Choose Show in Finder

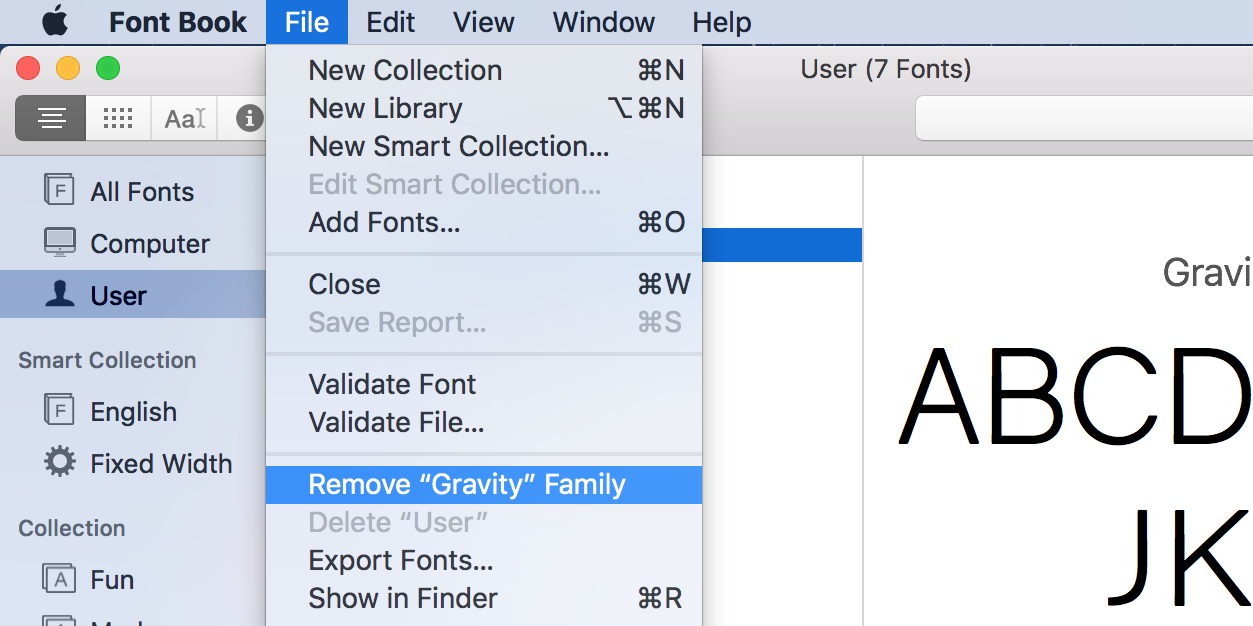[402, 598]
